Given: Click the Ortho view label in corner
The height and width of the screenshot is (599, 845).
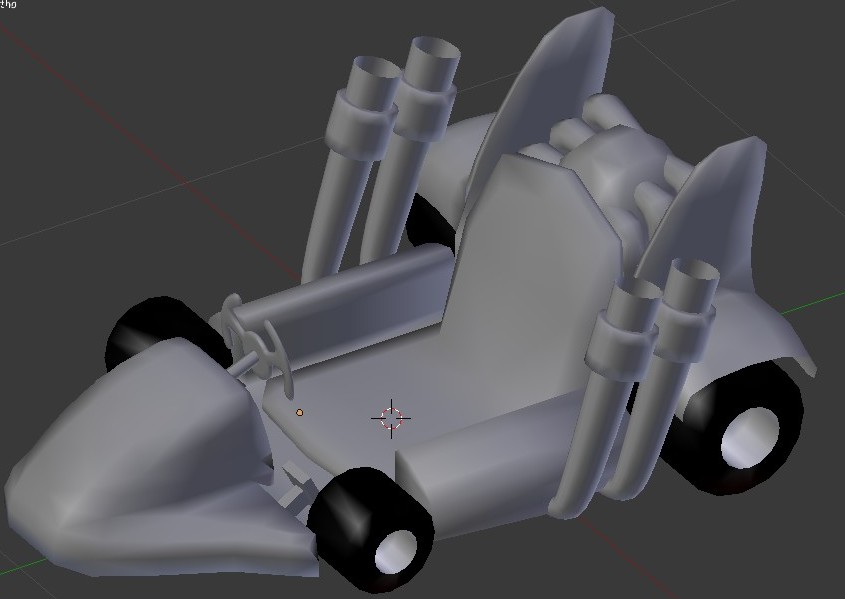Looking at the screenshot, I should coord(8,4).
